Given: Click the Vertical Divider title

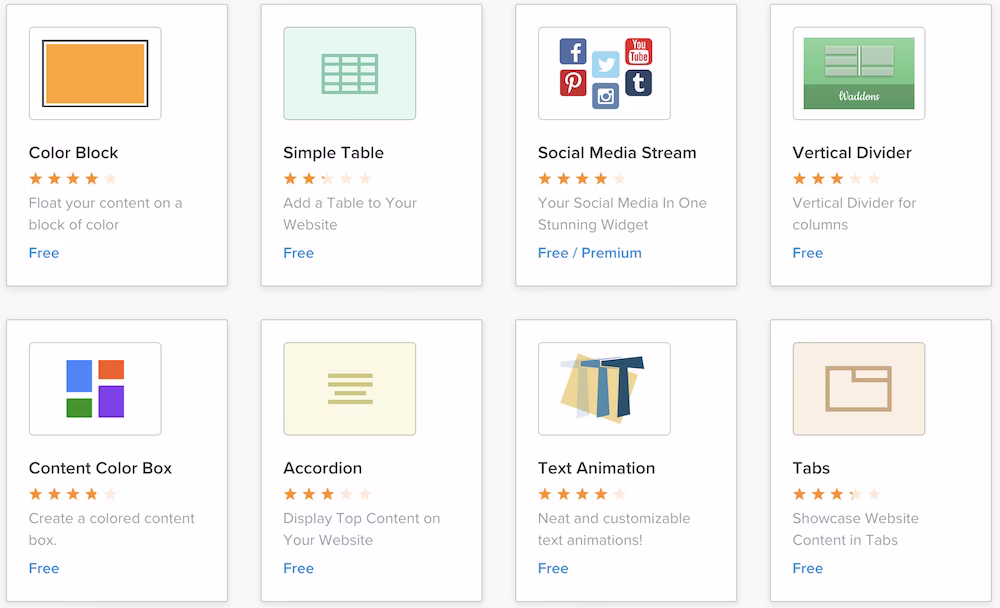Looking at the screenshot, I should [x=852, y=152].
